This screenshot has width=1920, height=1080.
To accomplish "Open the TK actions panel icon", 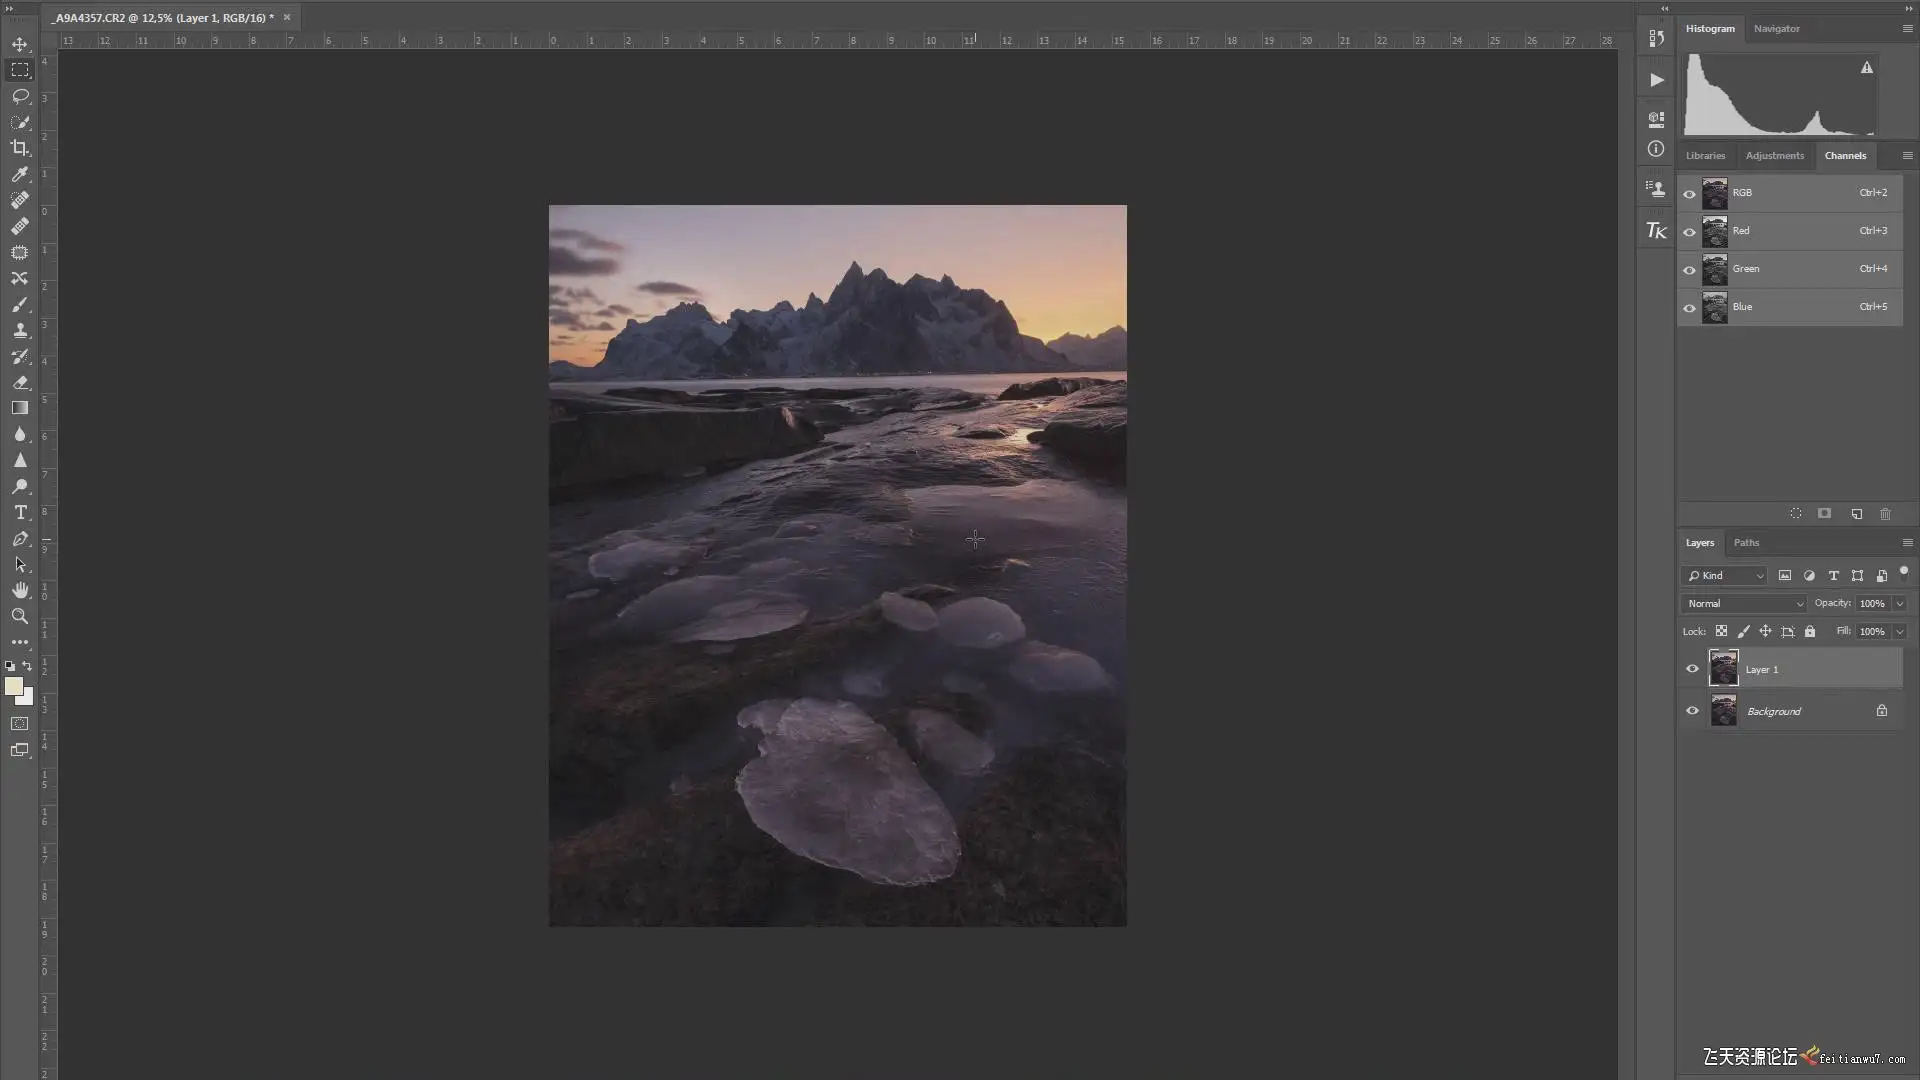I will [1656, 231].
